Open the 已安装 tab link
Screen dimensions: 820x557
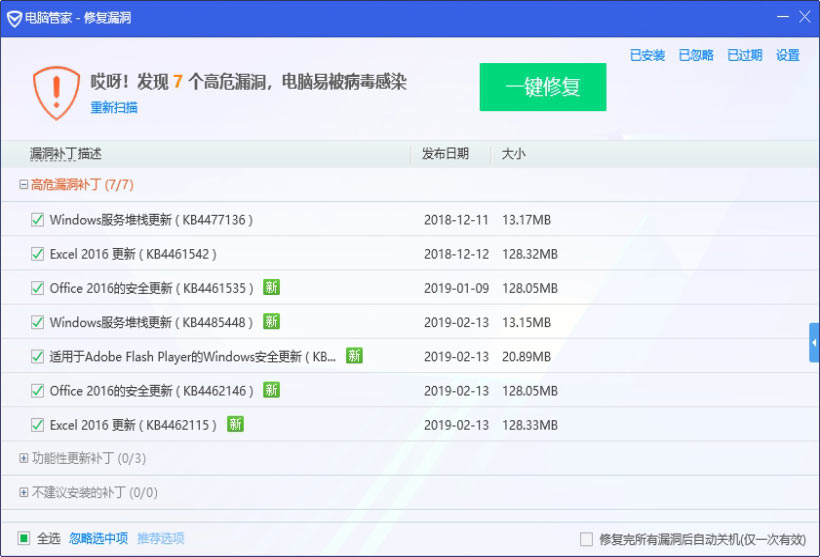[x=647, y=56]
